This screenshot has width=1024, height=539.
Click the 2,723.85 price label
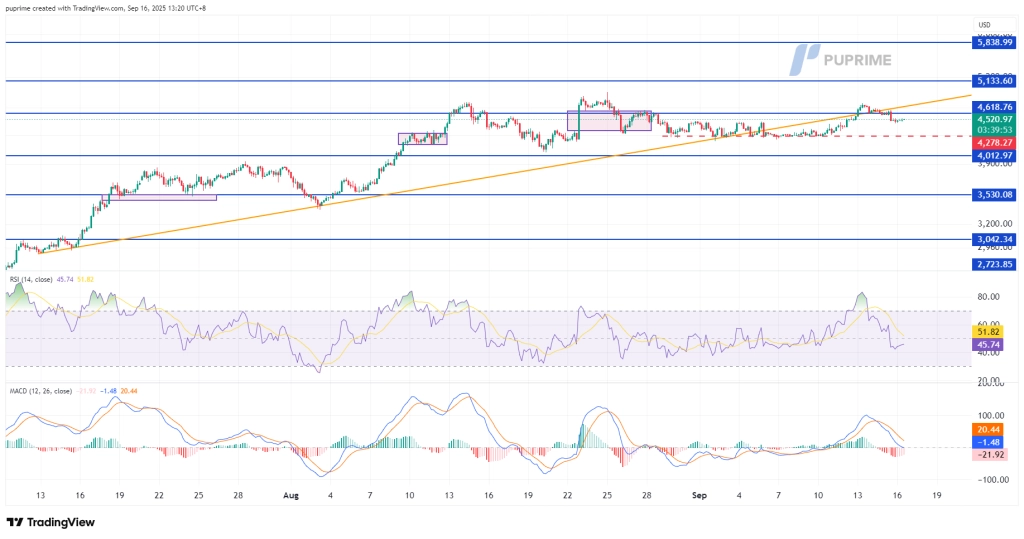coord(993,264)
